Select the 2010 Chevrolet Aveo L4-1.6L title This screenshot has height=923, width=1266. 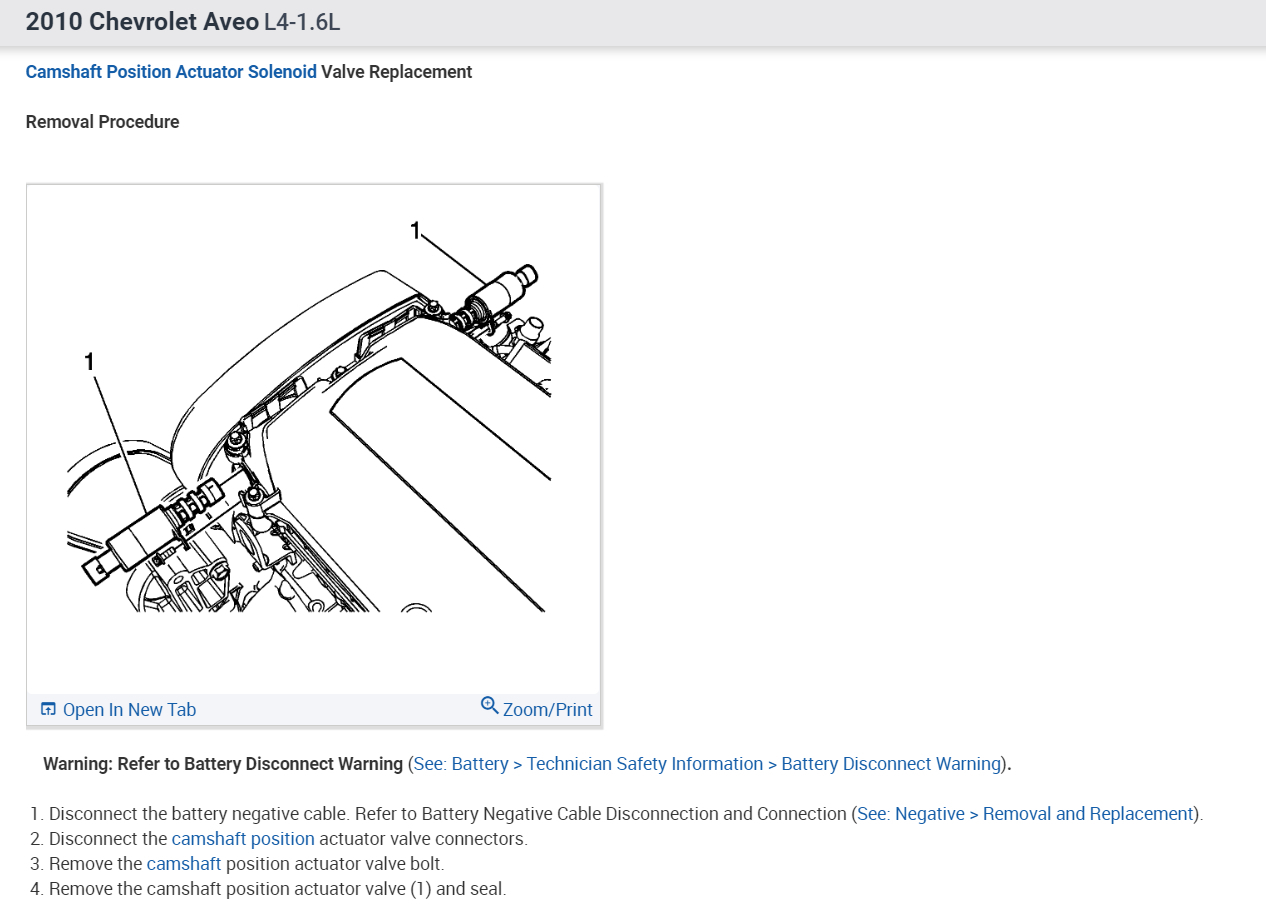pyautogui.click(x=183, y=22)
